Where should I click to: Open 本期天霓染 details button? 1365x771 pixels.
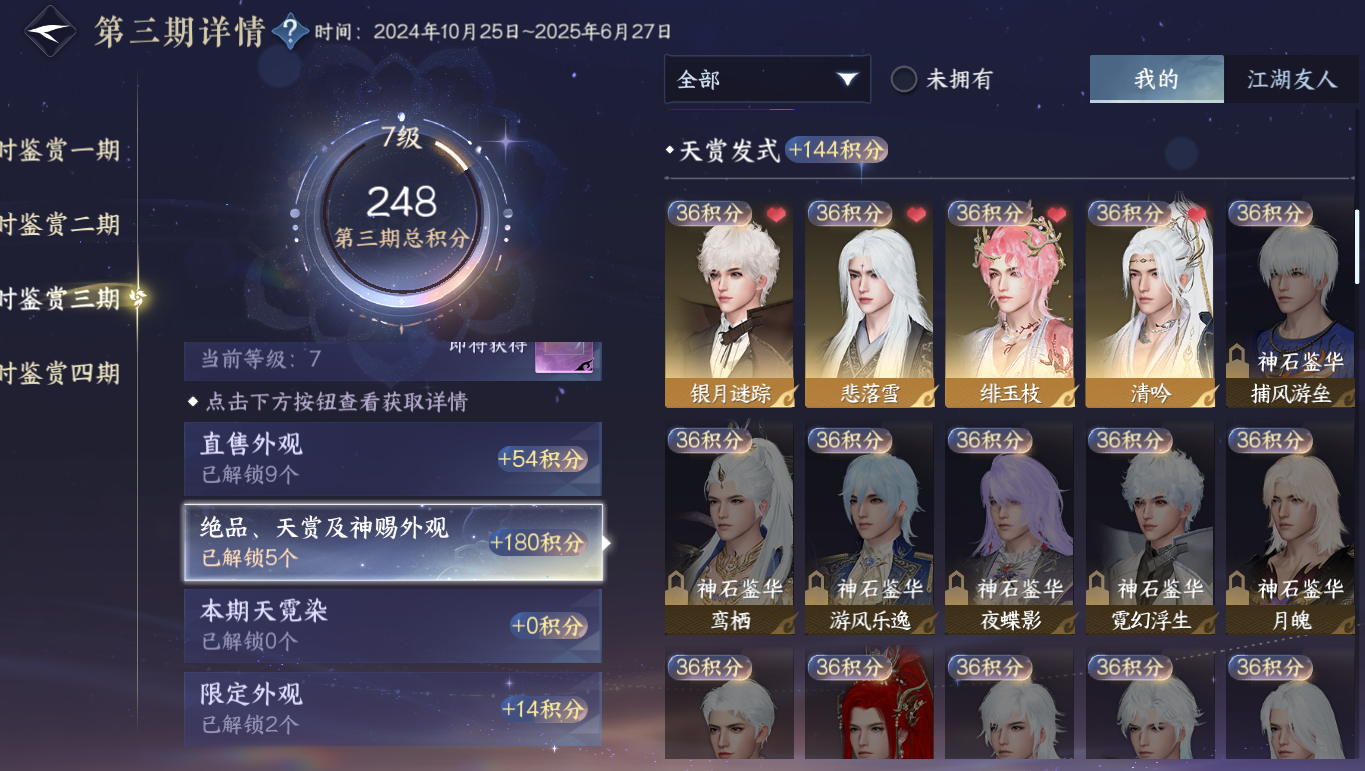coord(393,626)
